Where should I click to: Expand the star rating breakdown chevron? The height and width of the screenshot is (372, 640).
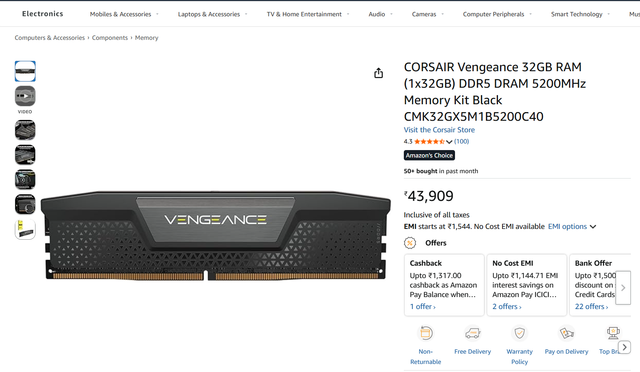point(449,142)
